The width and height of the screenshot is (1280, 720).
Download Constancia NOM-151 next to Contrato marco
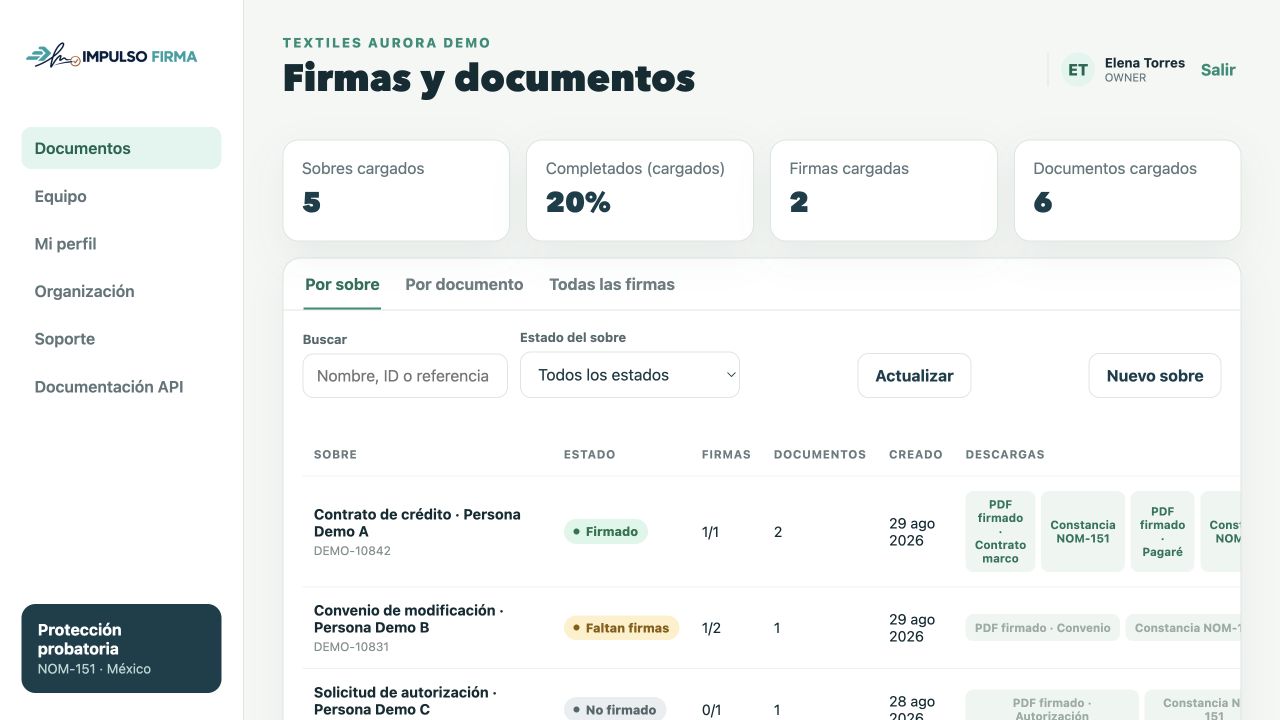click(x=1083, y=532)
